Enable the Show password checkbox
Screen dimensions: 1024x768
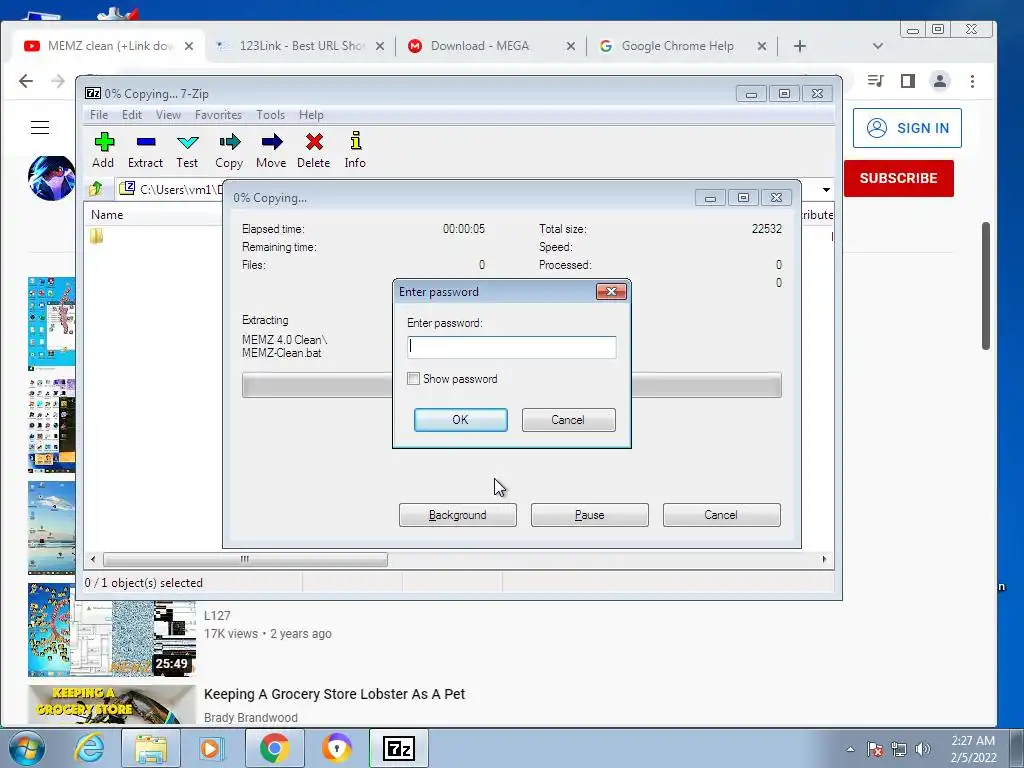[x=413, y=379]
